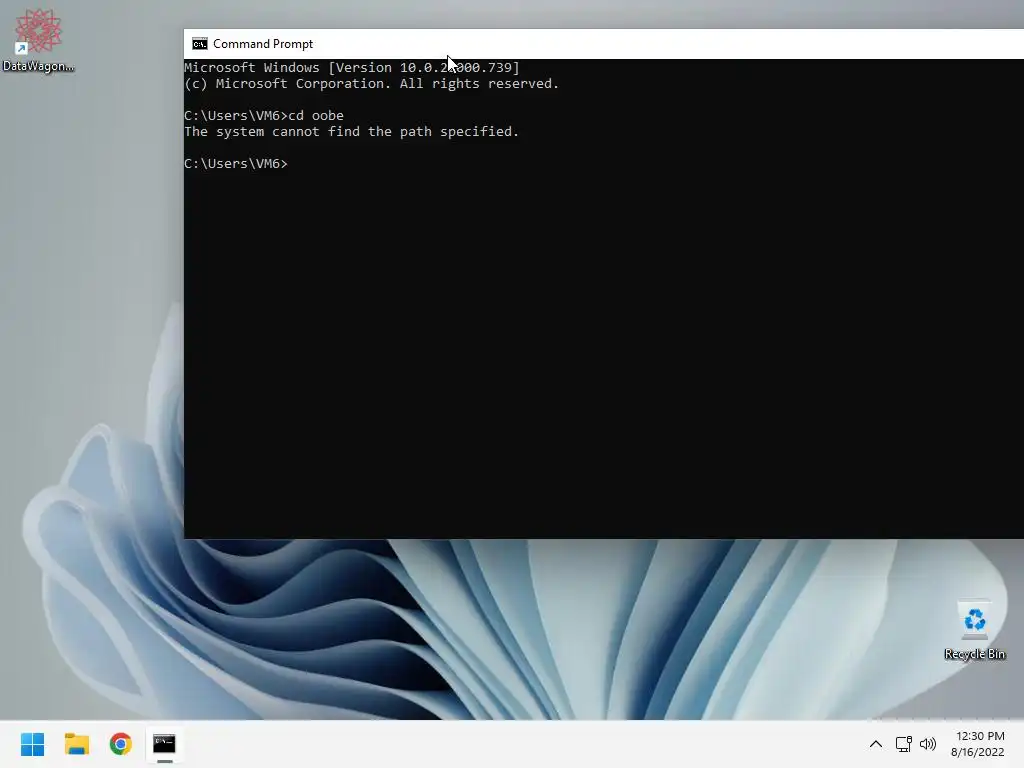Show hidden icons in system tray
1024x768 pixels.
876,744
